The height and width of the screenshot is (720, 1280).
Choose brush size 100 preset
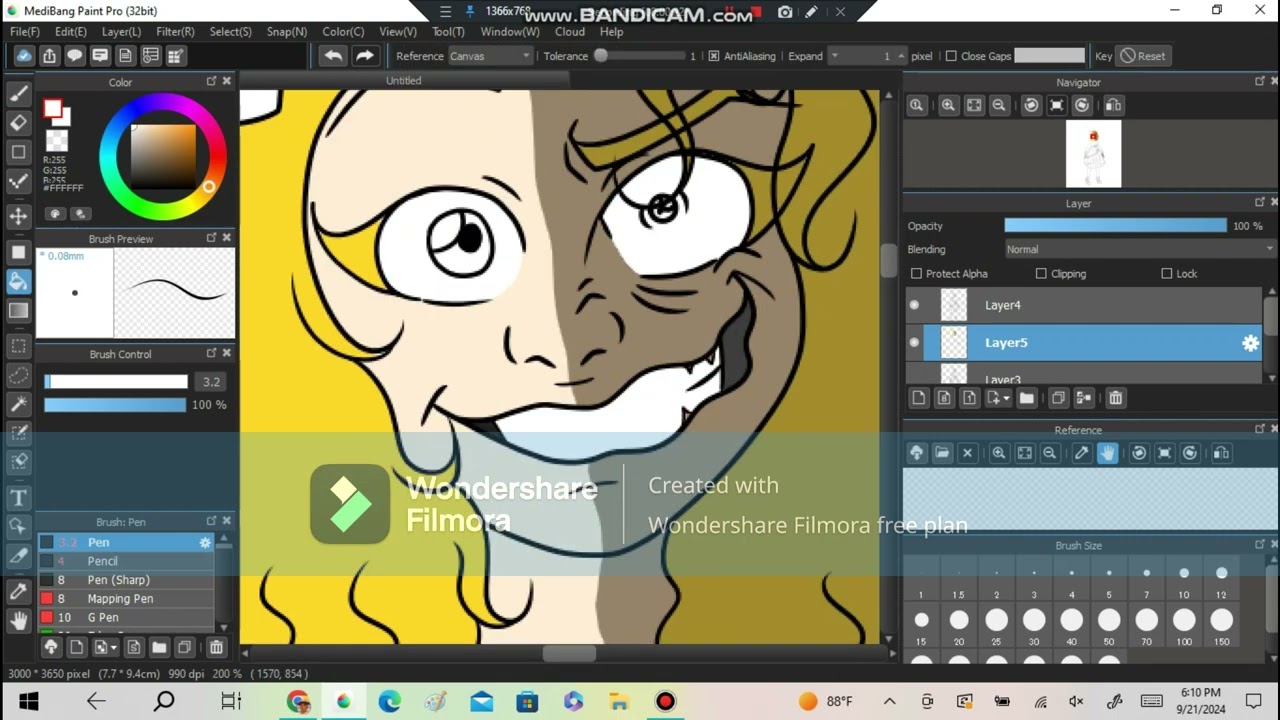tap(1184, 621)
